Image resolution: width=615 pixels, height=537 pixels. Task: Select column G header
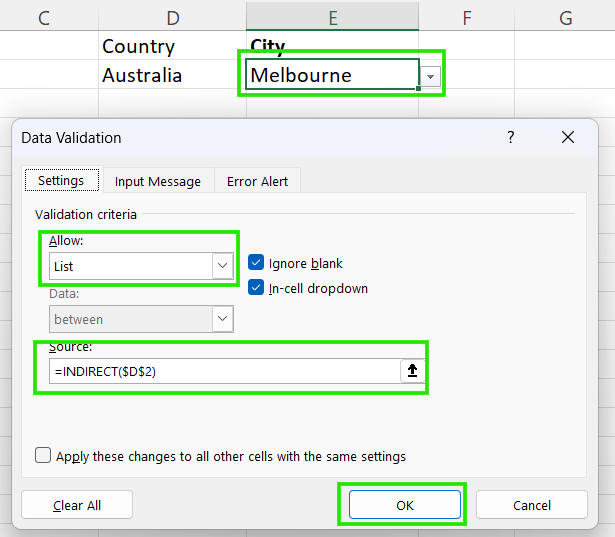coord(565,17)
